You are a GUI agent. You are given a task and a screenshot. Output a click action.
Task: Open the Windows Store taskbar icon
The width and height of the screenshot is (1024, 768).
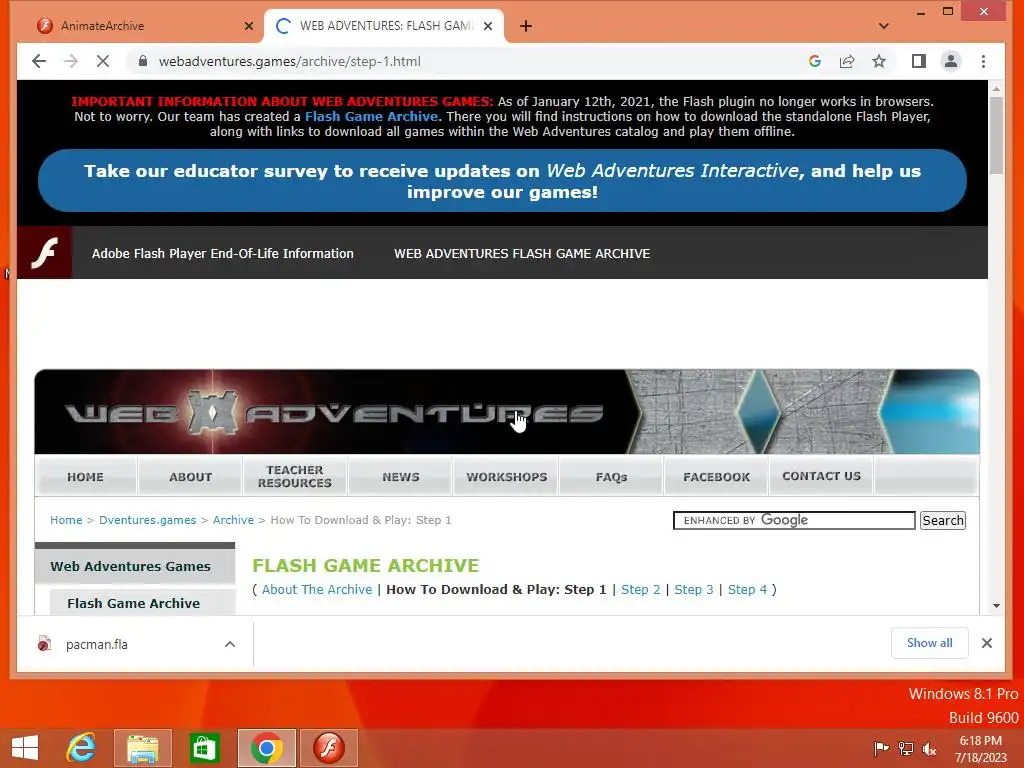click(204, 747)
